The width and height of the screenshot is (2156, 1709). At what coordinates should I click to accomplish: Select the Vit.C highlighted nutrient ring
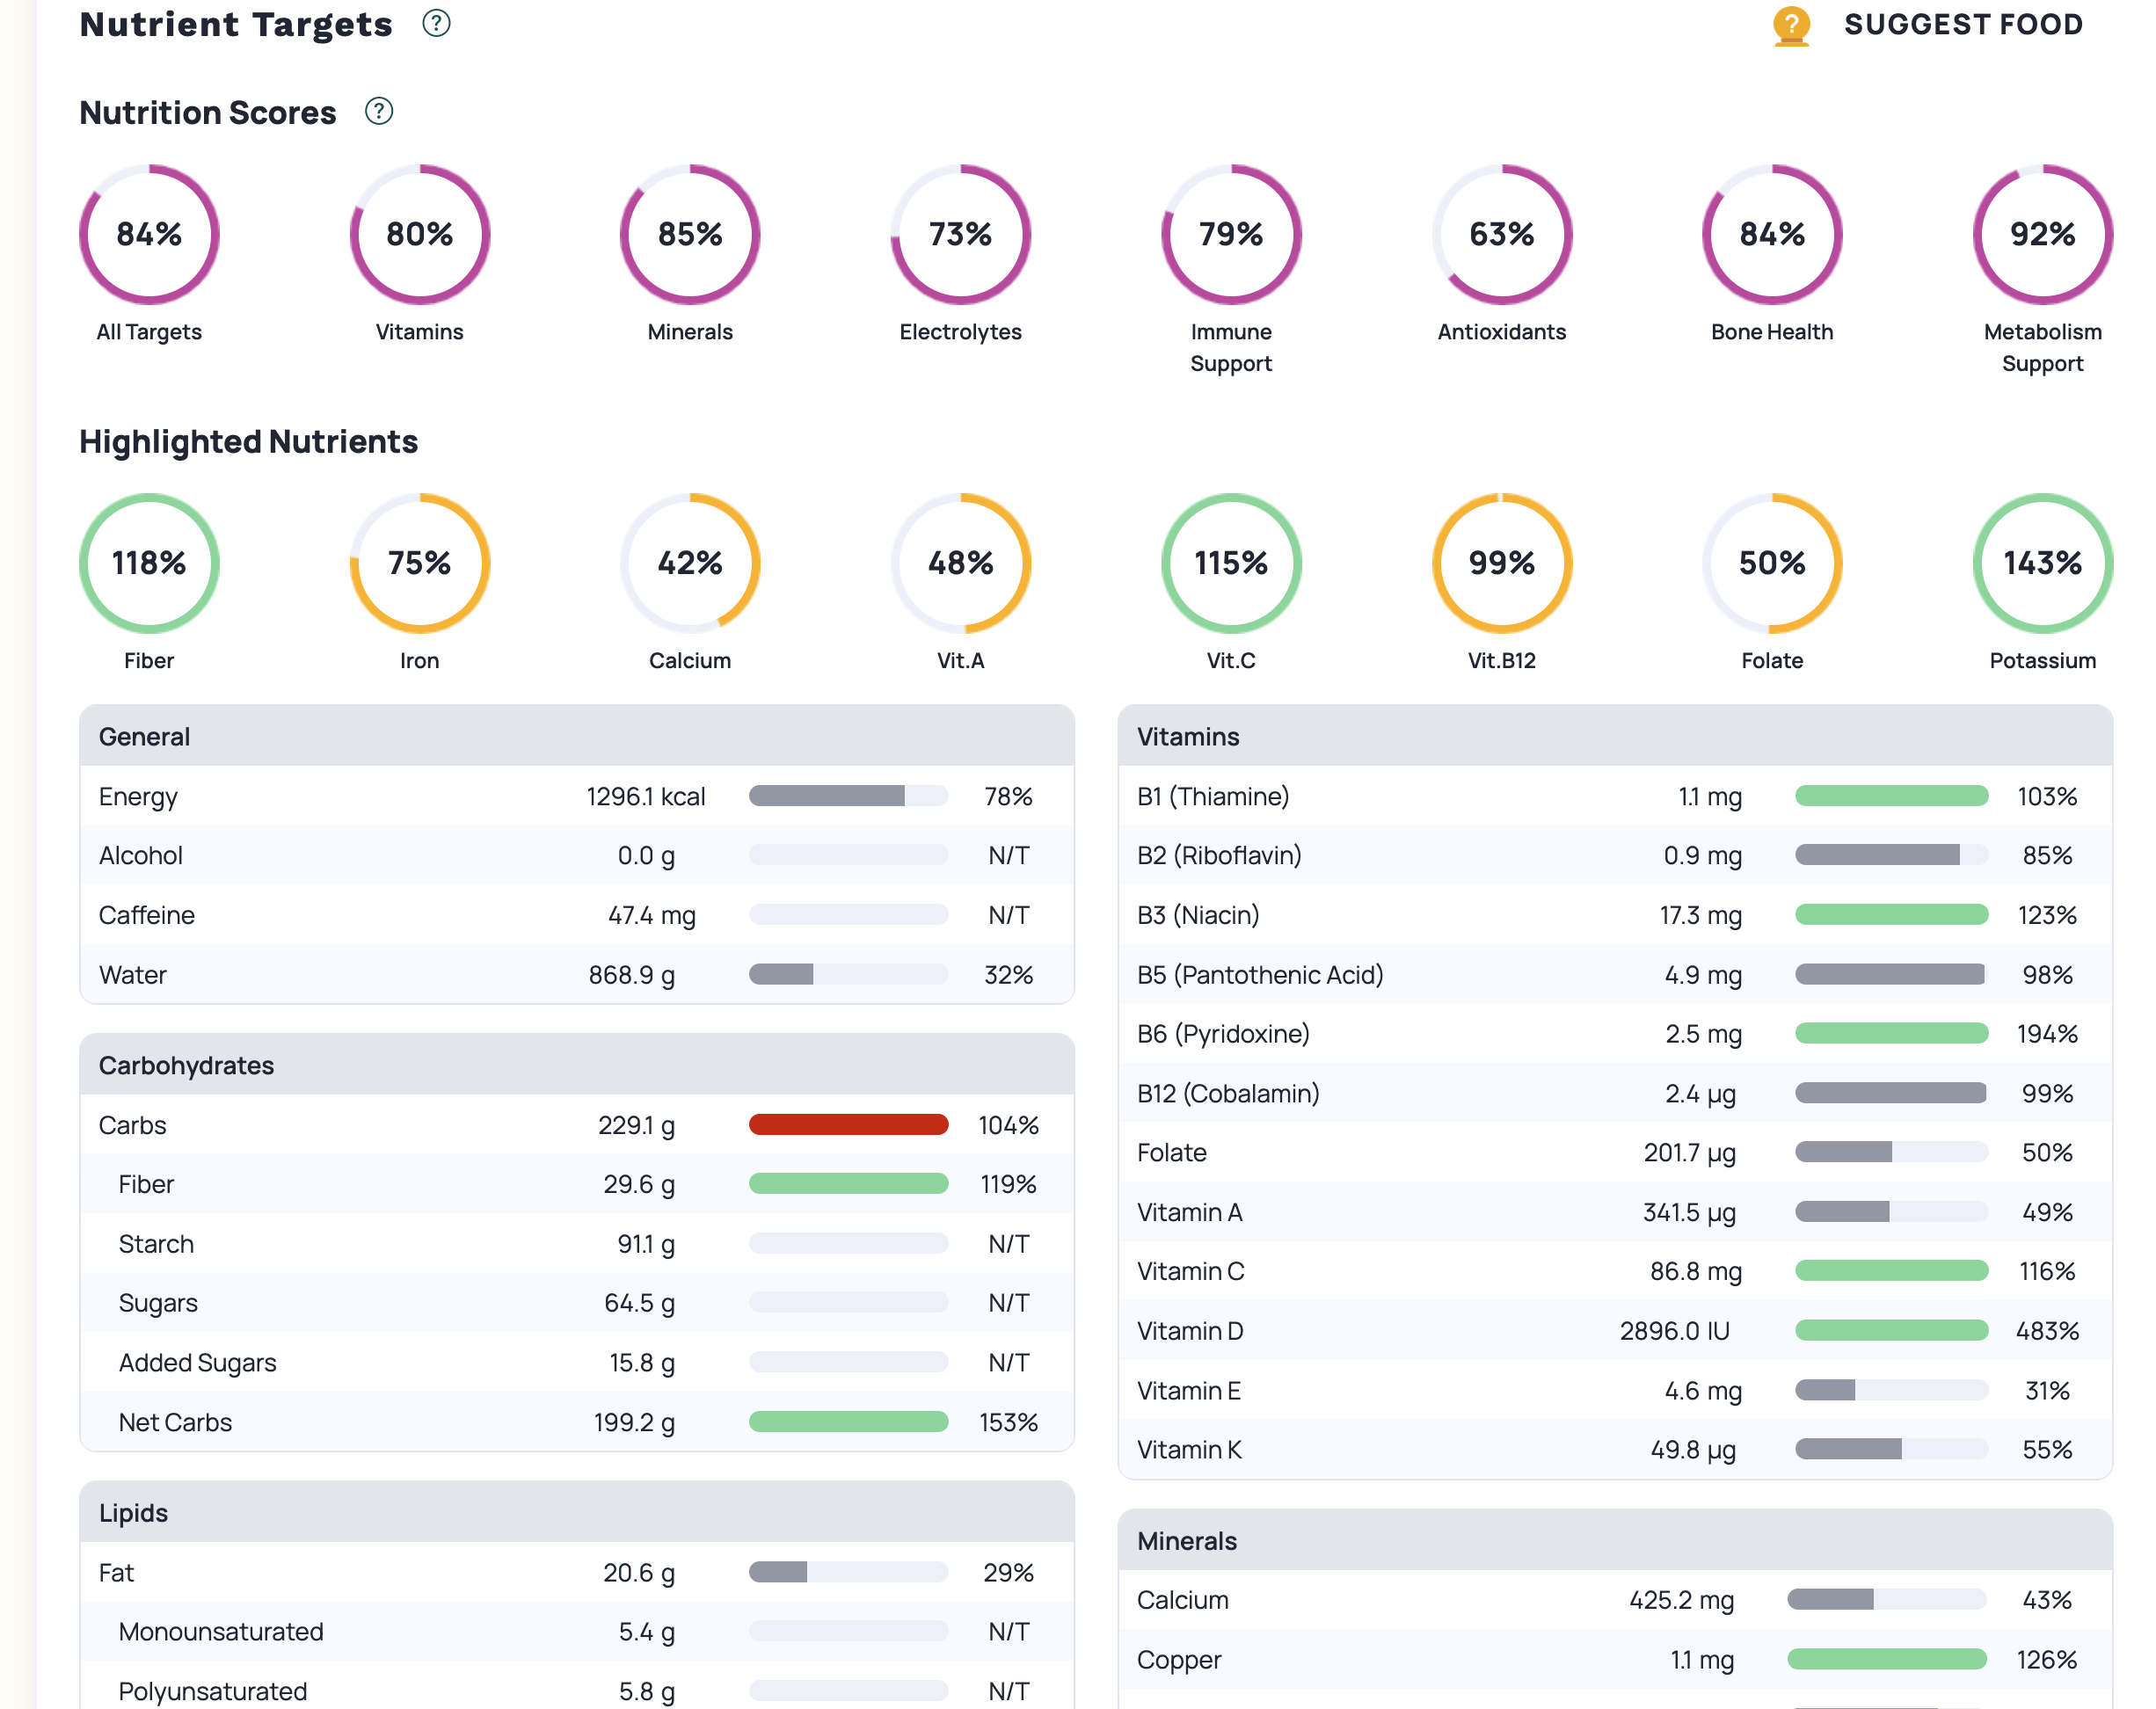click(x=1231, y=562)
